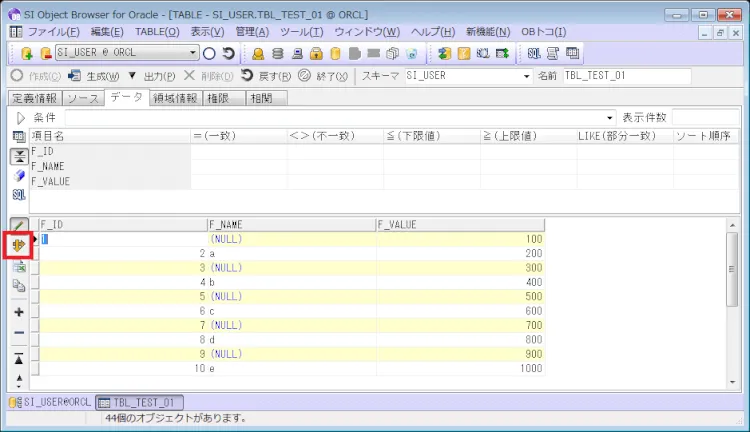This screenshot has height=432, width=750.
Task: Click the object copy documents icon
Action: click(392, 53)
